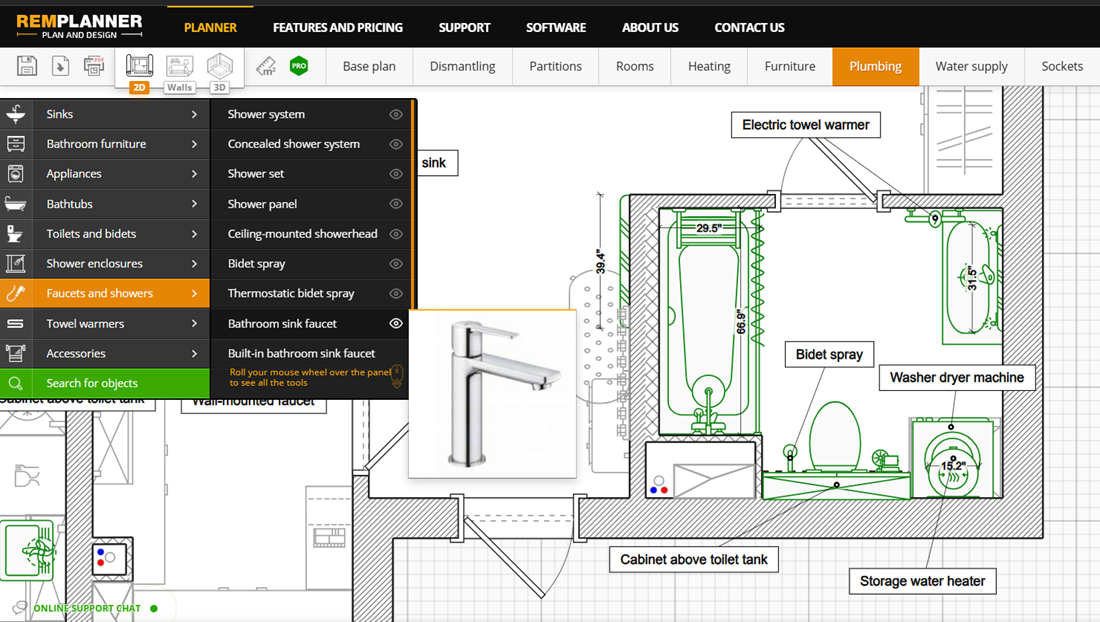Image resolution: width=1100 pixels, height=622 pixels.
Task: Switch to the Partitions tab
Action: click(556, 67)
